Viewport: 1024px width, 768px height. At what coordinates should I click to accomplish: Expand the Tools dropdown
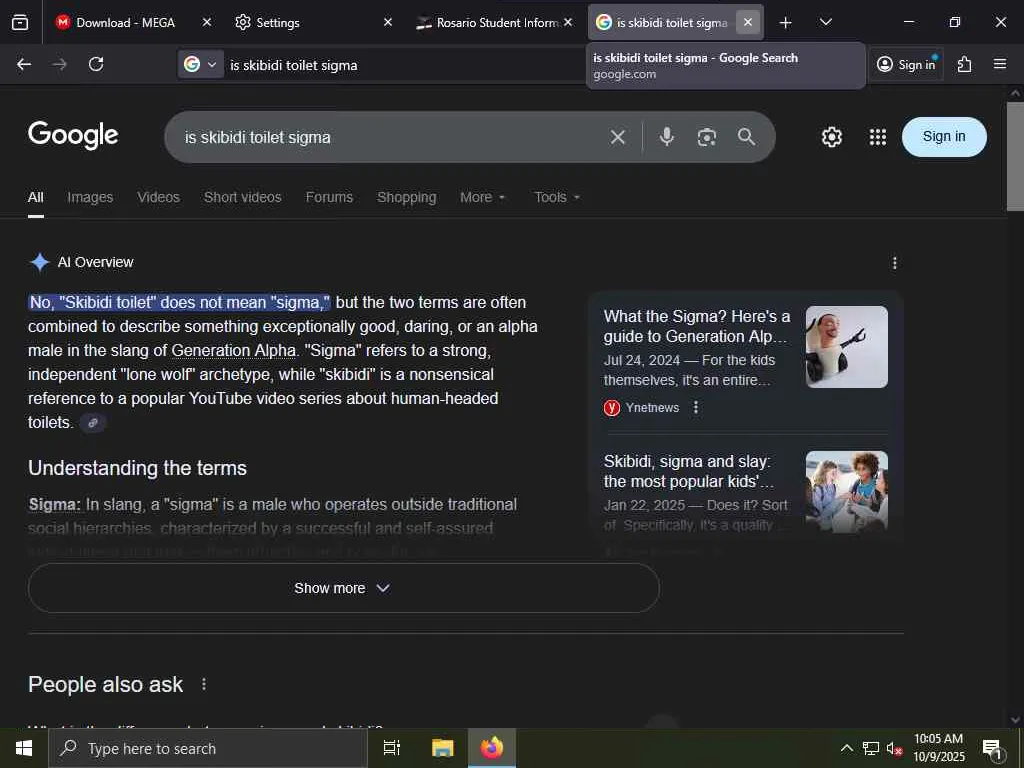tap(557, 197)
